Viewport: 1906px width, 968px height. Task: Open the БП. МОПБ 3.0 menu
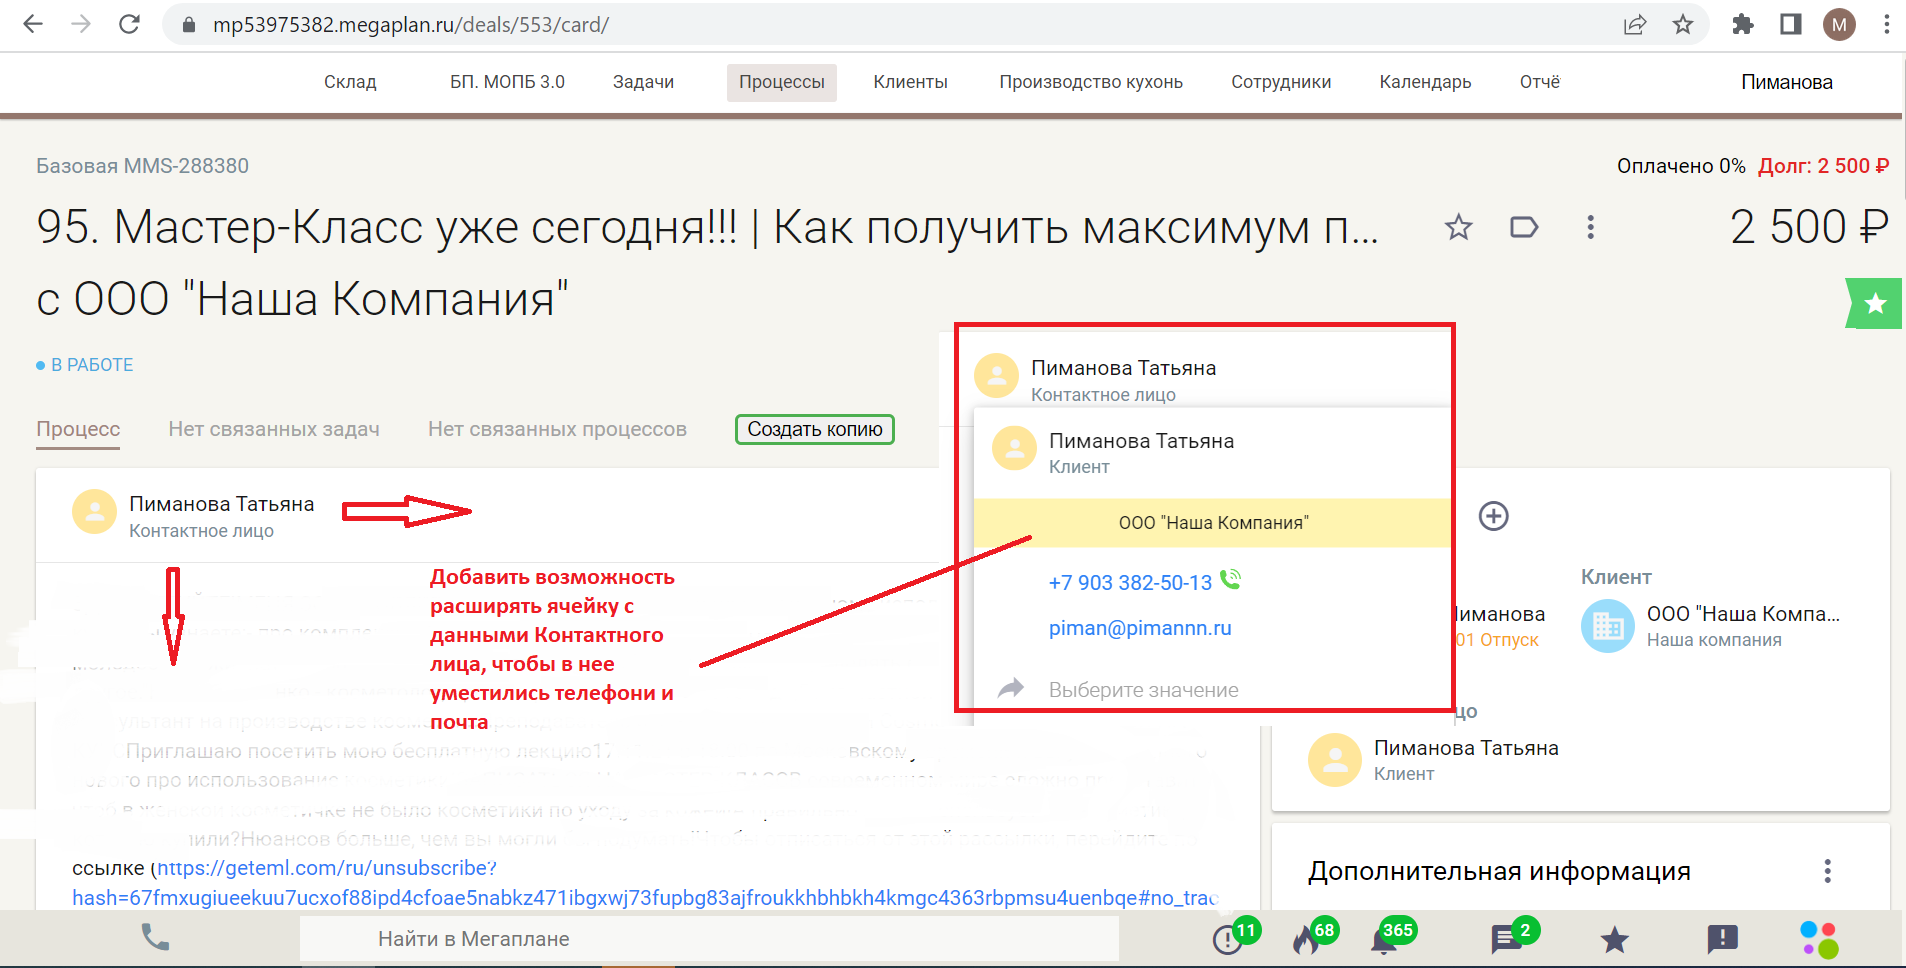click(507, 82)
